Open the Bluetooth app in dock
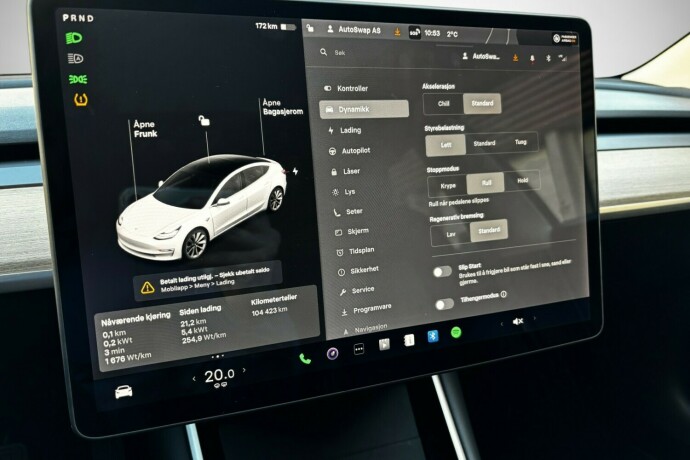690x460 pixels. click(433, 337)
